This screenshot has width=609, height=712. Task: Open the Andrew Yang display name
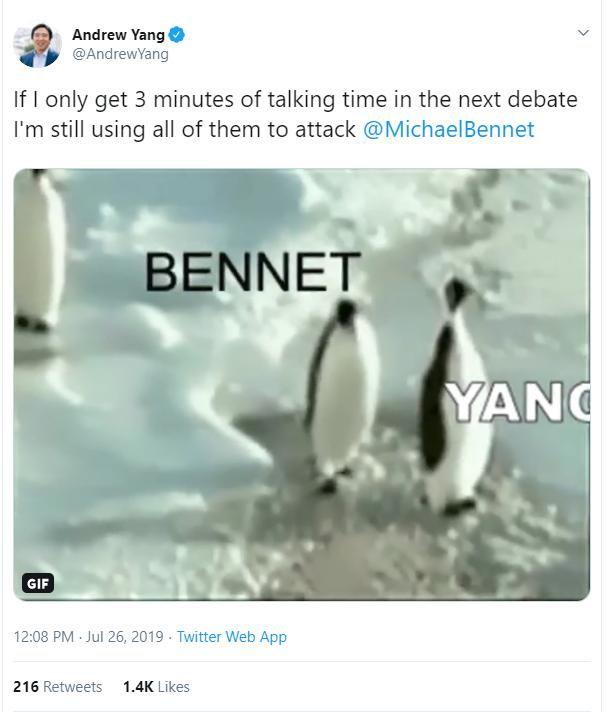(x=118, y=35)
